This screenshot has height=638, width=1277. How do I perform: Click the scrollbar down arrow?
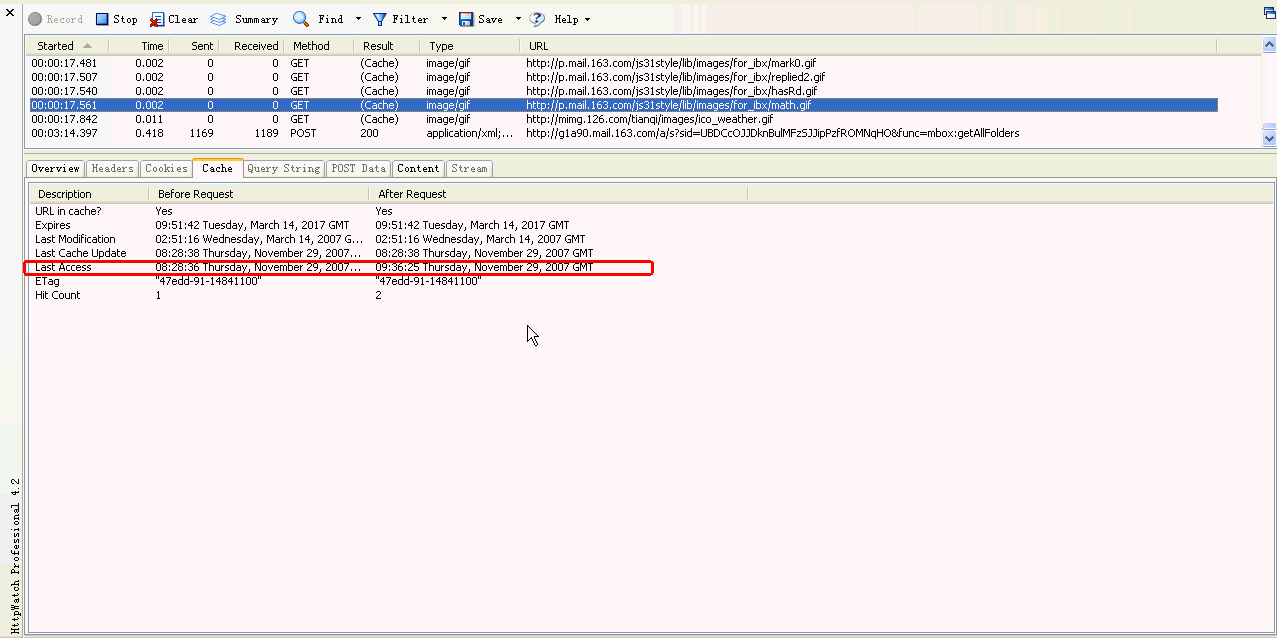point(1268,140)
